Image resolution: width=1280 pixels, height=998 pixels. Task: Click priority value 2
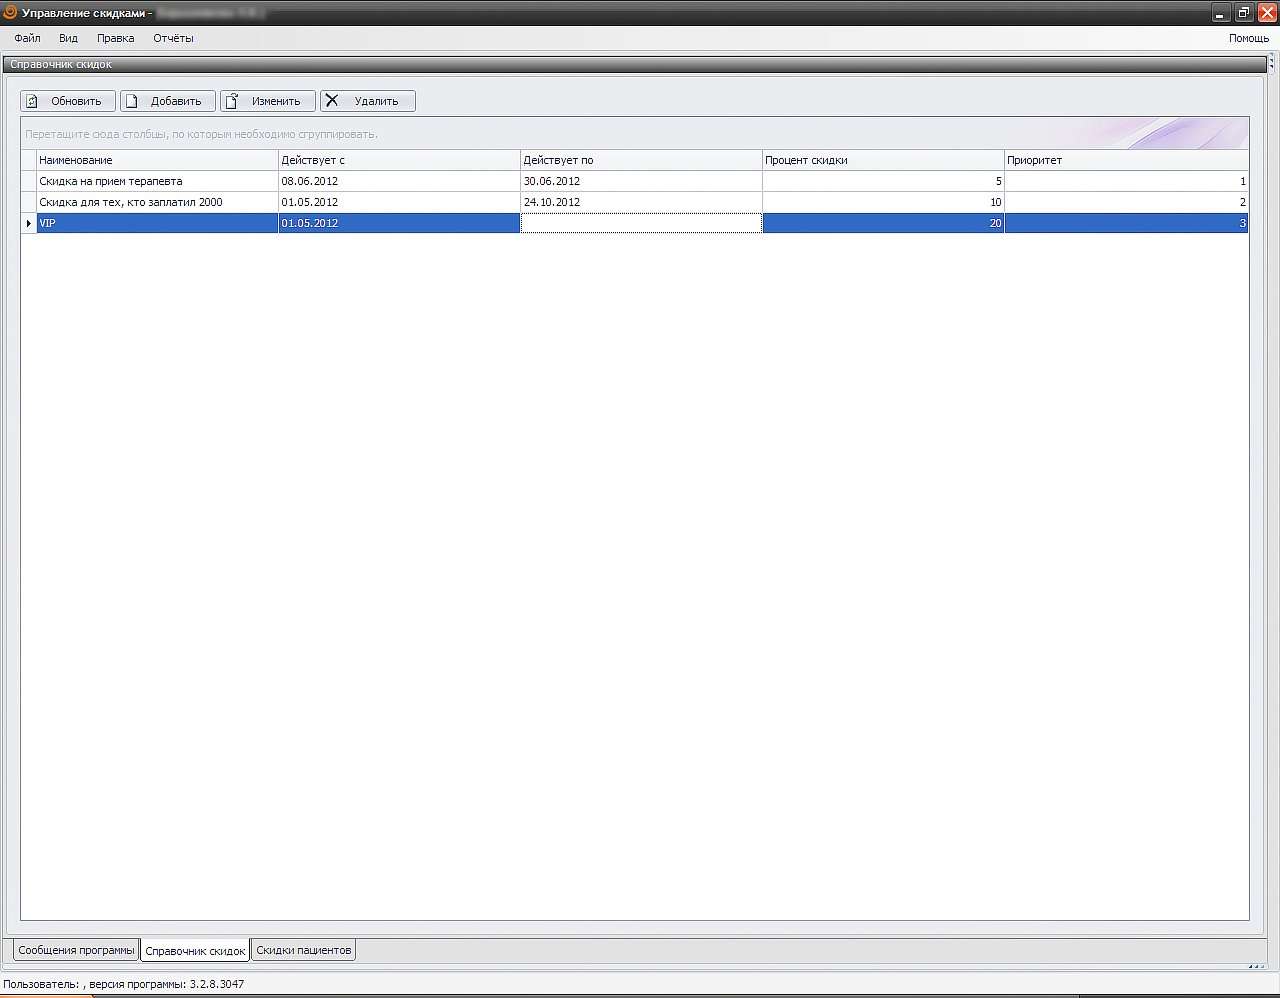(x=1126, y=202)
